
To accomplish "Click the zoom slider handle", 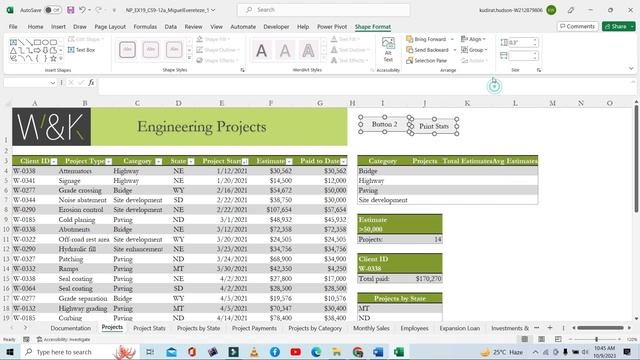I will point(596,339).
